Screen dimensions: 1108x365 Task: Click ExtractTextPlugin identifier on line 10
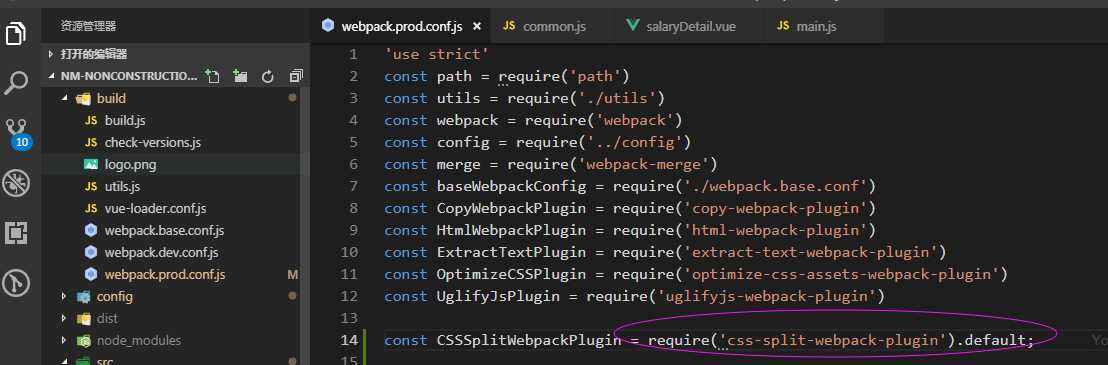coord(512,252)
